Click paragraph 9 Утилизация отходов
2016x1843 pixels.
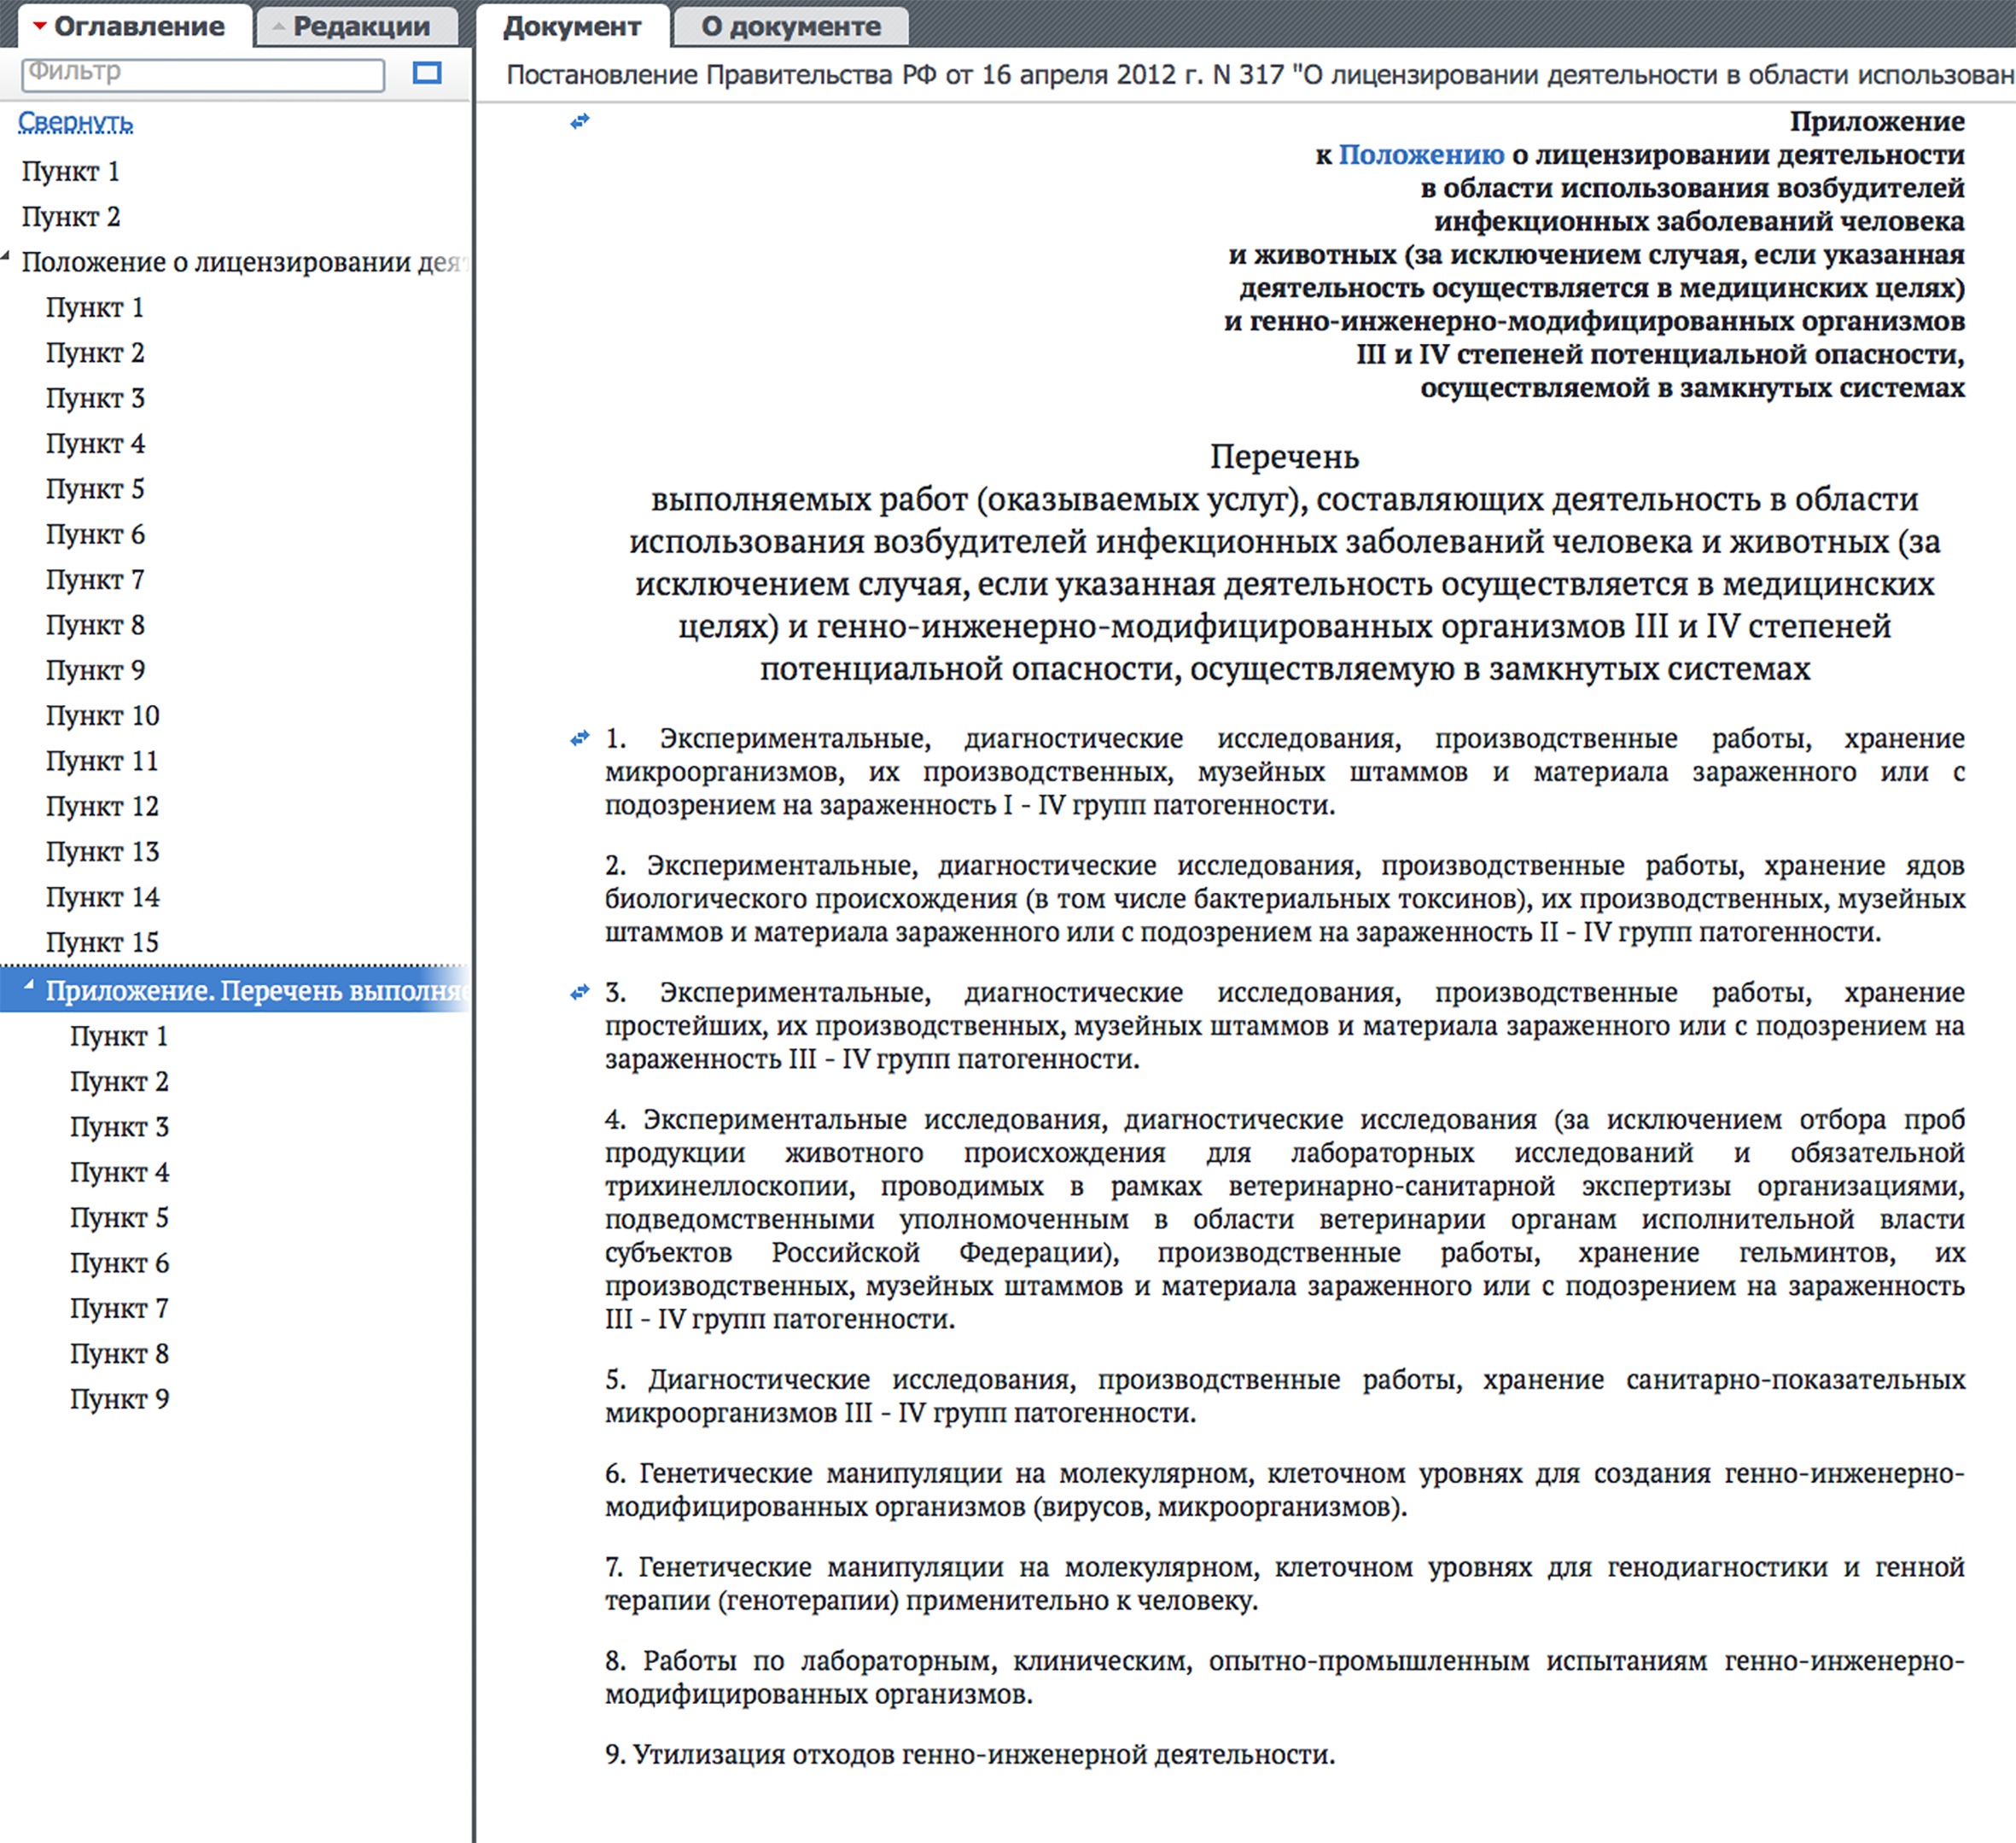[x=970, y=1755]
